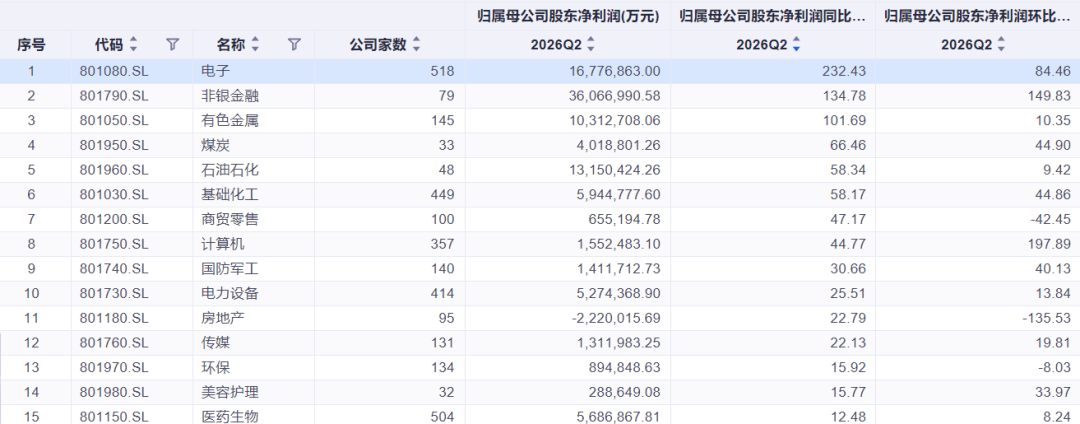Click the 电力设备 name cell
This screenshot has width=1080, height=424.
click(x=230, y=294)
